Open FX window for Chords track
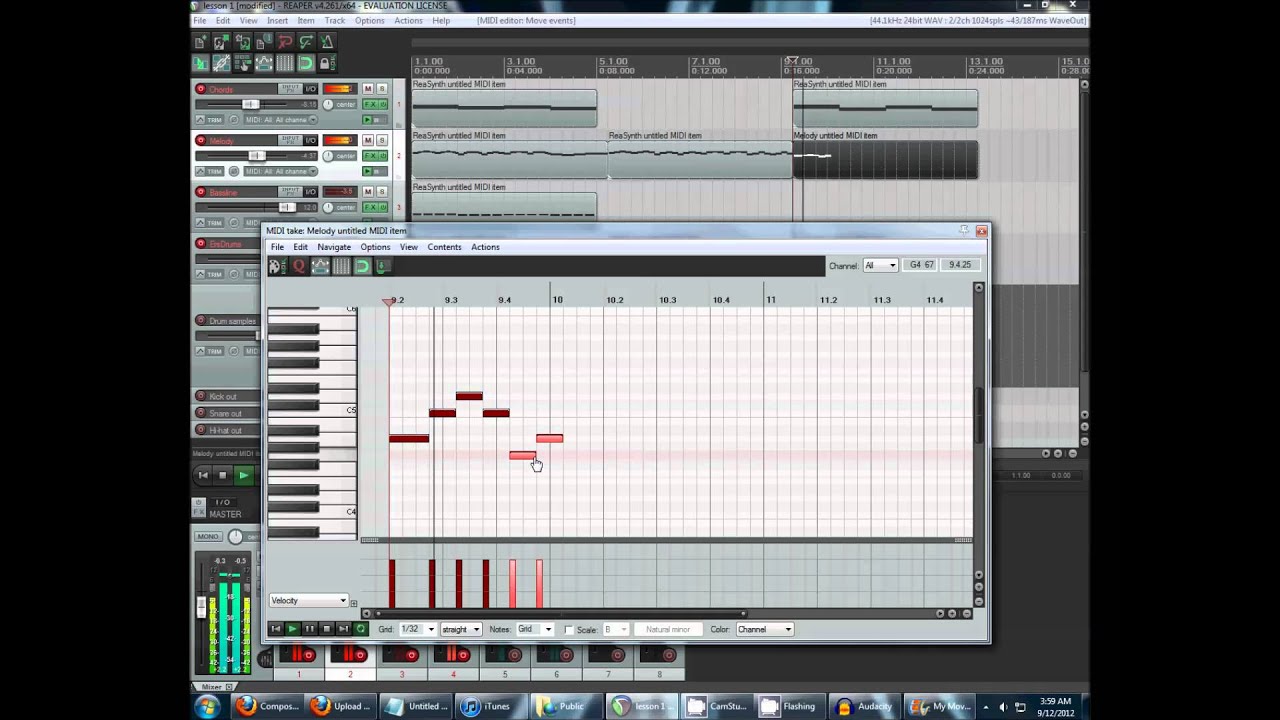Image resolution: width=1280 pixels, height=720 pixels. click(x=372, y=104)
